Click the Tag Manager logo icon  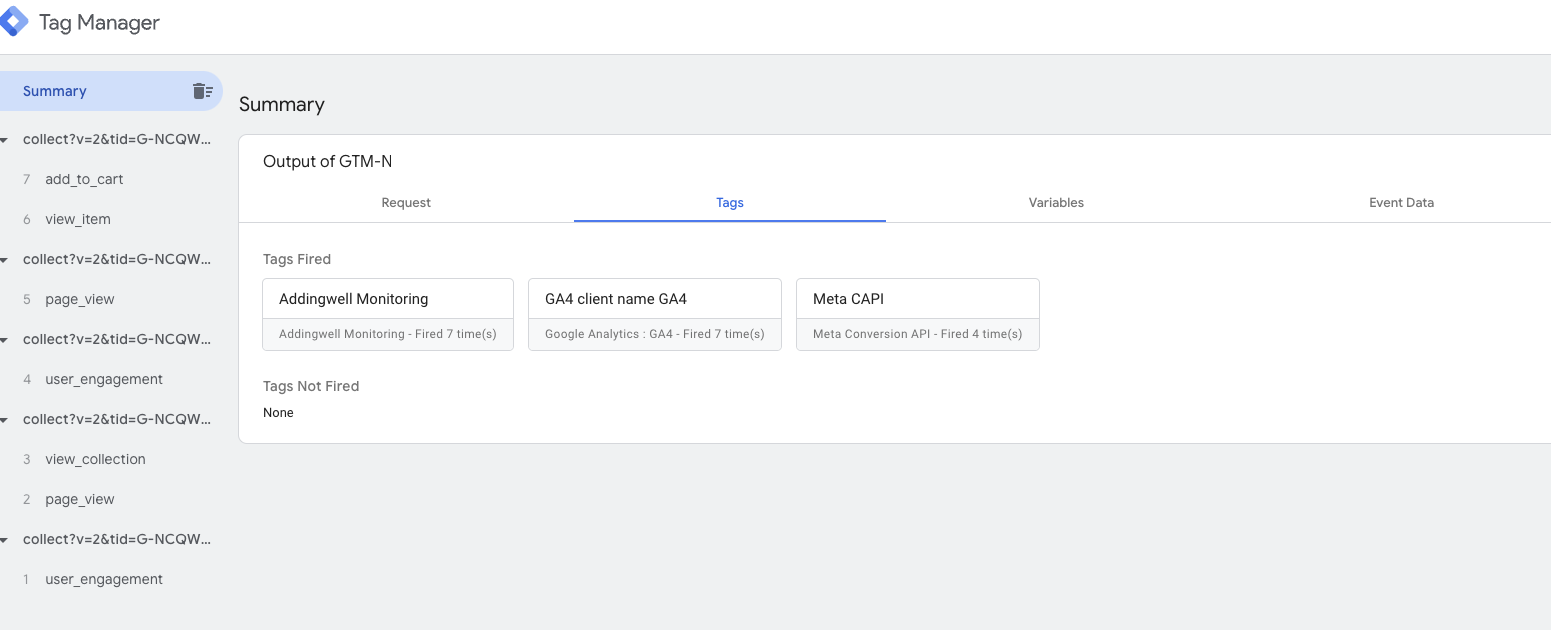[x=13, y=22]
